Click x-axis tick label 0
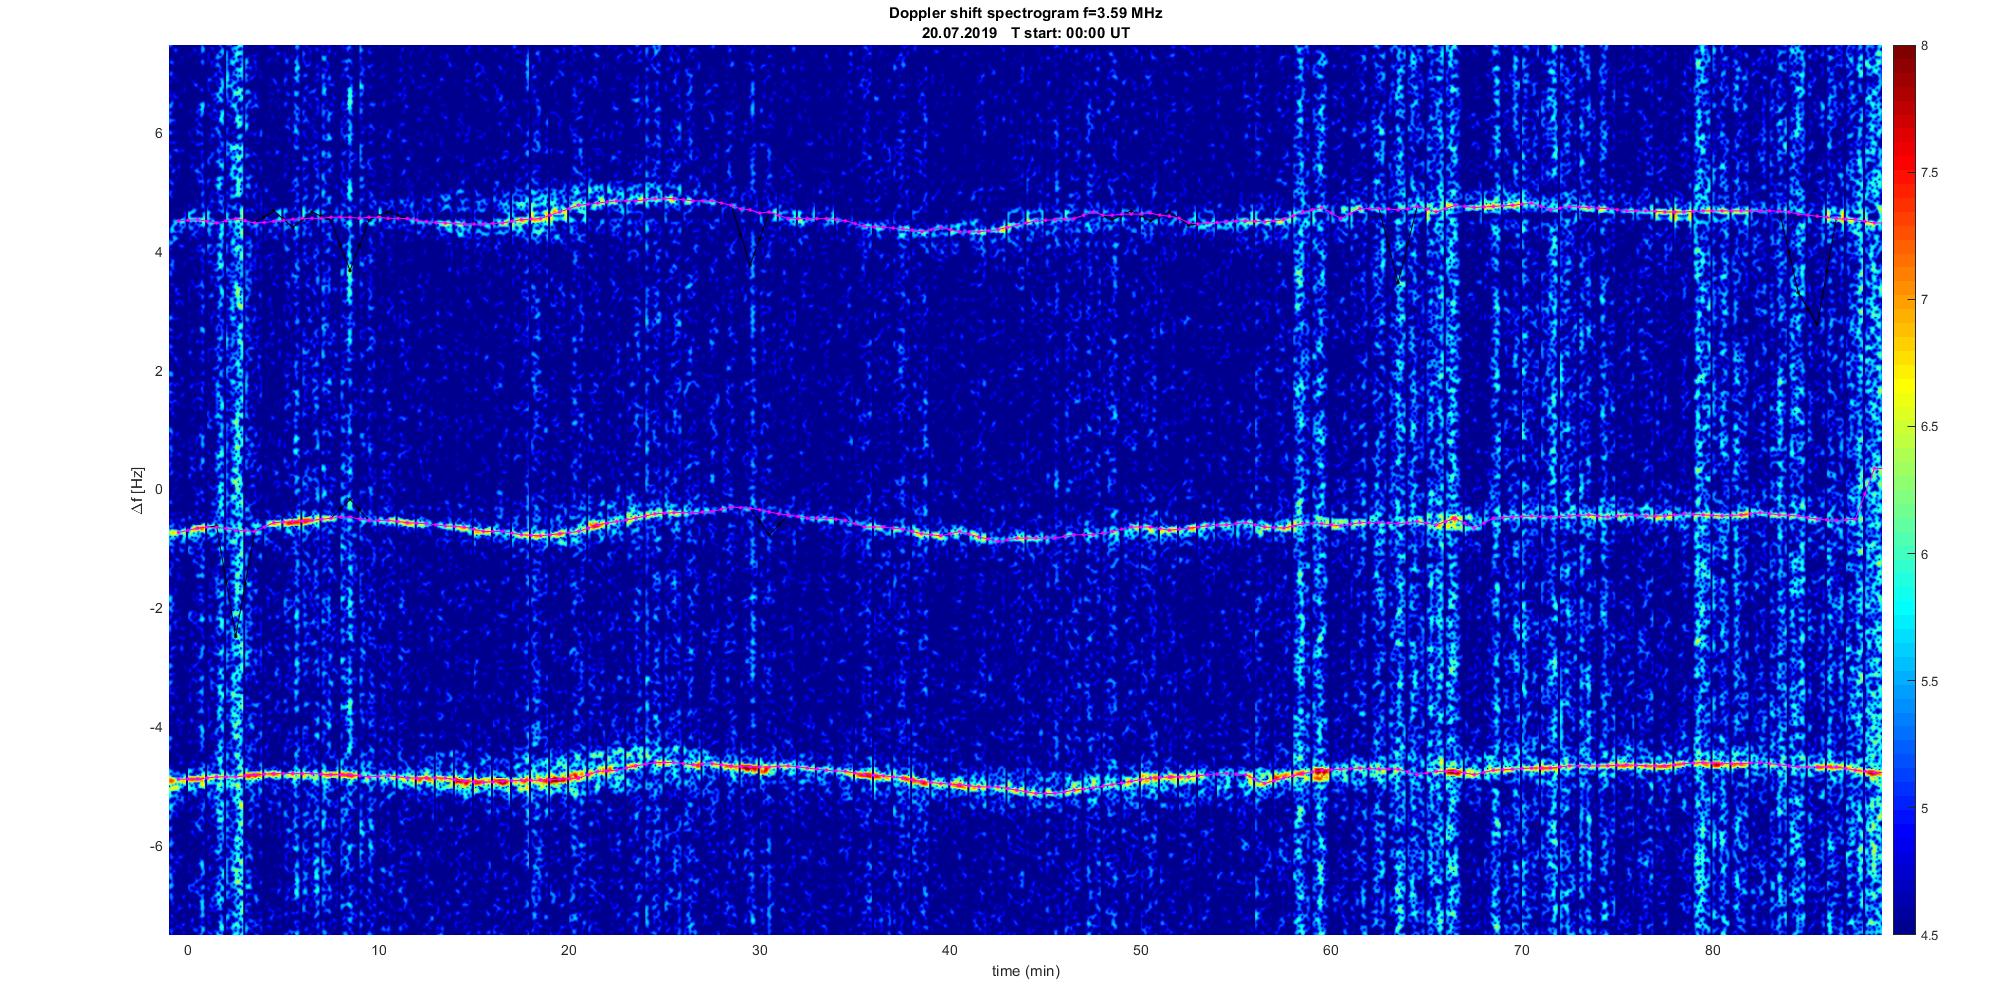Viewport: 2000px width, 1003px height. tap(187, 950)
